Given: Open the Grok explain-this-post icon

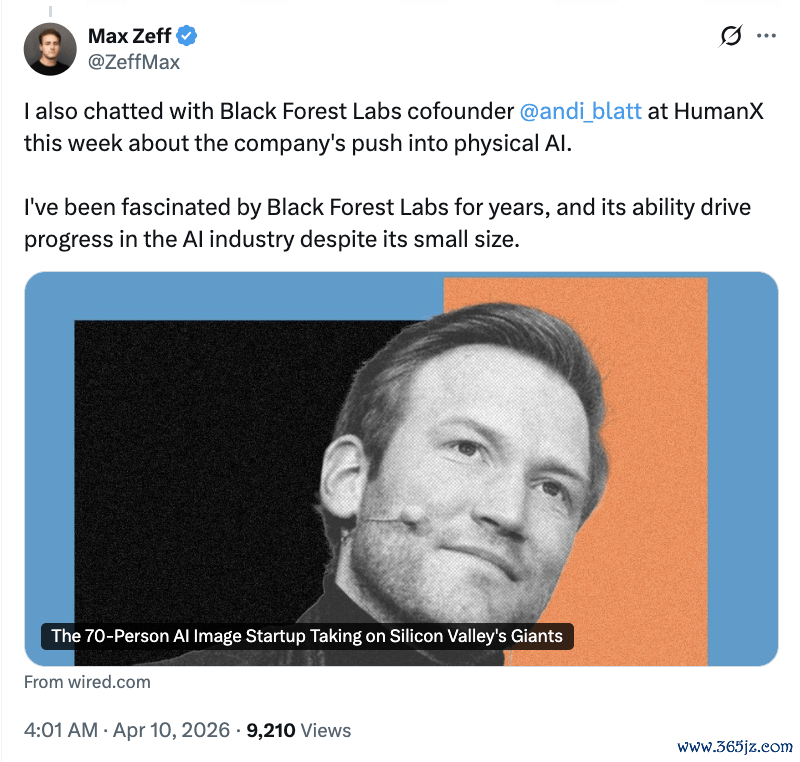Looking at the screenshot, I should 731,36.
